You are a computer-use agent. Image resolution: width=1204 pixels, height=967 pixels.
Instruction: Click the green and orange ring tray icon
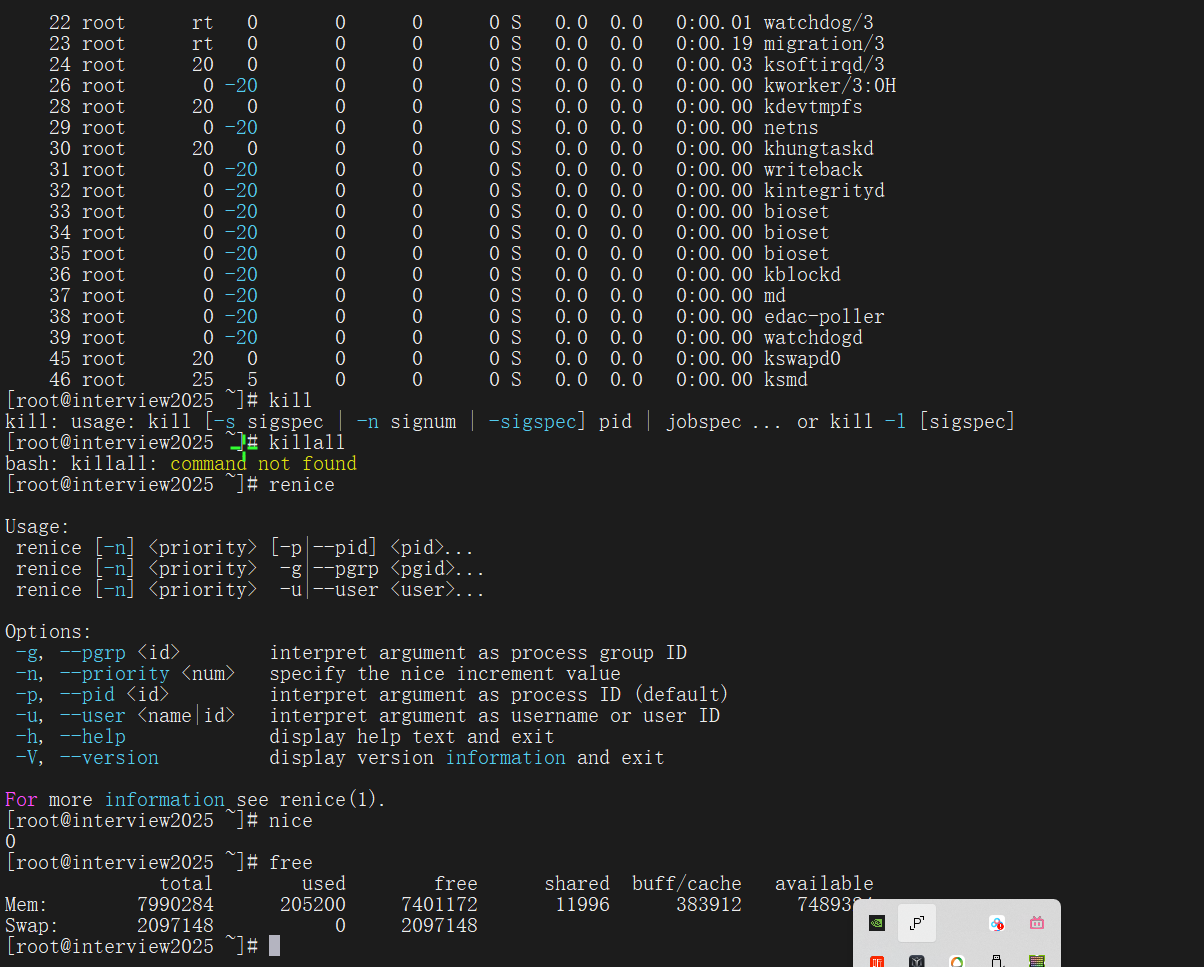(x=957, y=961)
